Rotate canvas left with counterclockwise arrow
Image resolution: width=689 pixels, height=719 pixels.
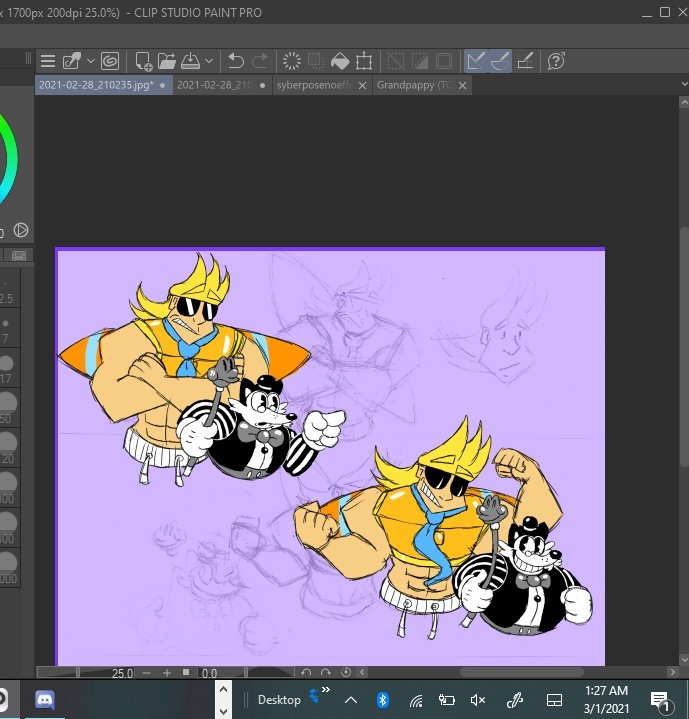pyautogui.click(x=306, y=672)
